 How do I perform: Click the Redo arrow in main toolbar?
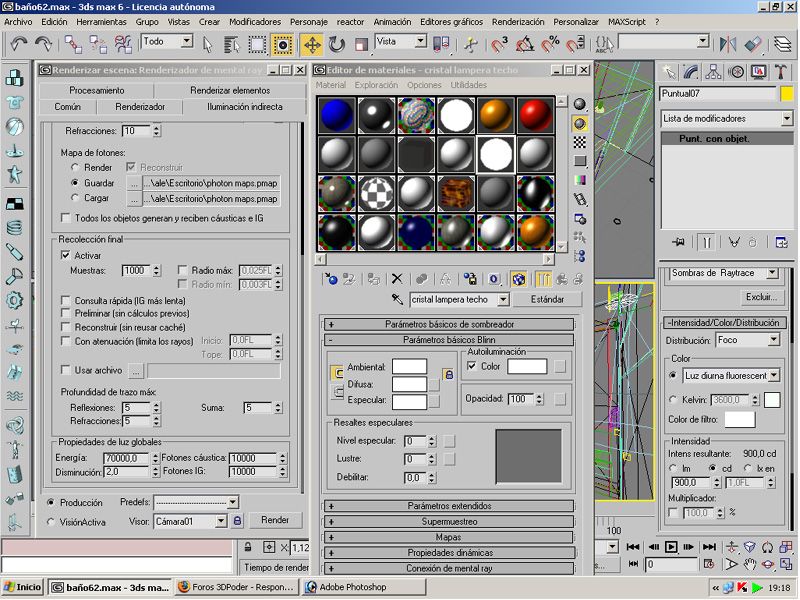(43, 44)
